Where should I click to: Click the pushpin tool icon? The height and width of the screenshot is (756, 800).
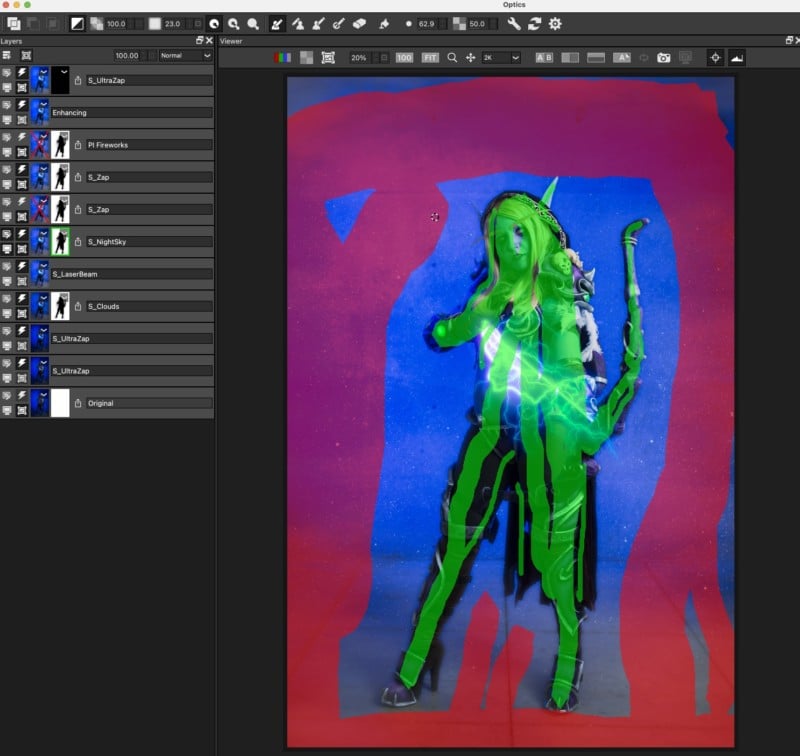tap(384, 24)
